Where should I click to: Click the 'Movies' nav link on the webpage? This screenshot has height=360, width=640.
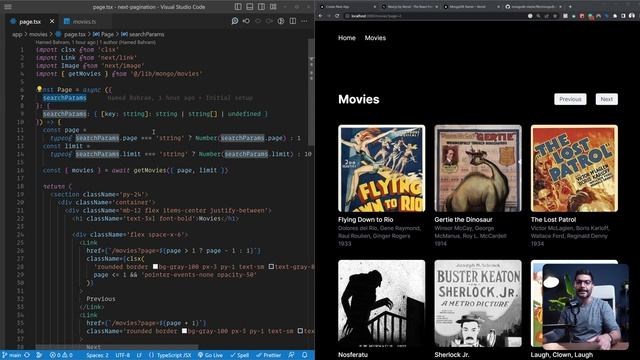[375, 38]
